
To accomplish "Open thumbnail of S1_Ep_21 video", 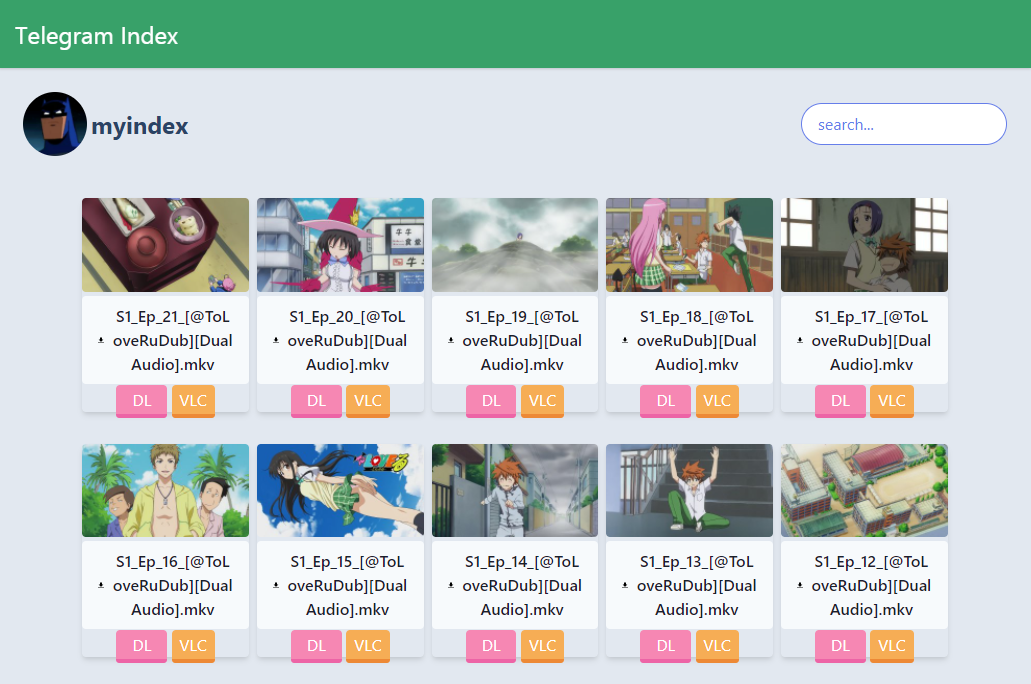I will click(166, 245).
